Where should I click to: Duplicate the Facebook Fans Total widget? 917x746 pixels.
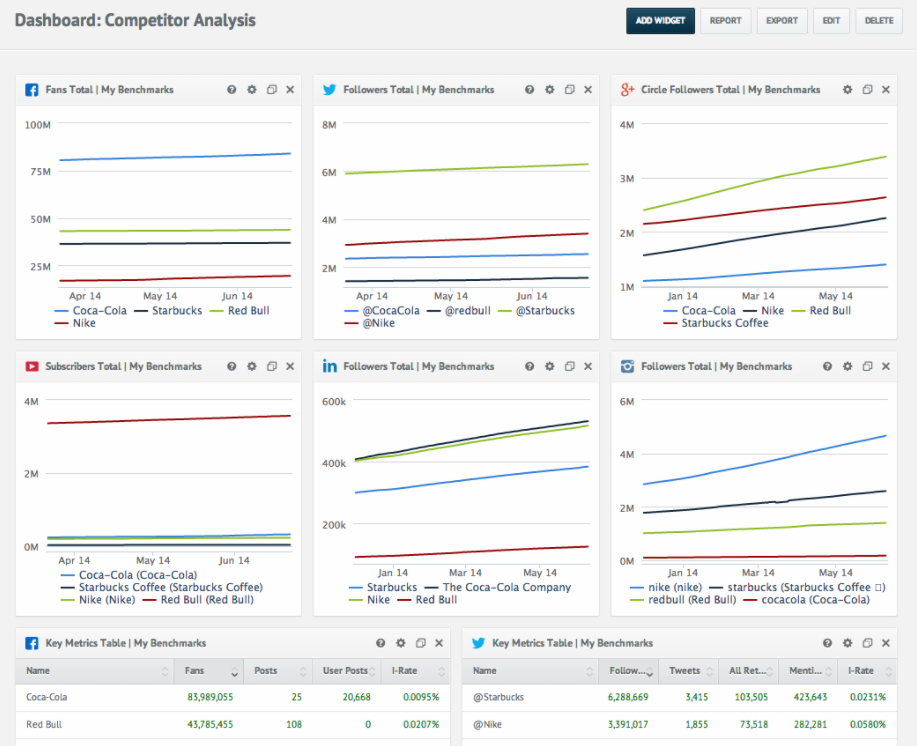point(271,89)
